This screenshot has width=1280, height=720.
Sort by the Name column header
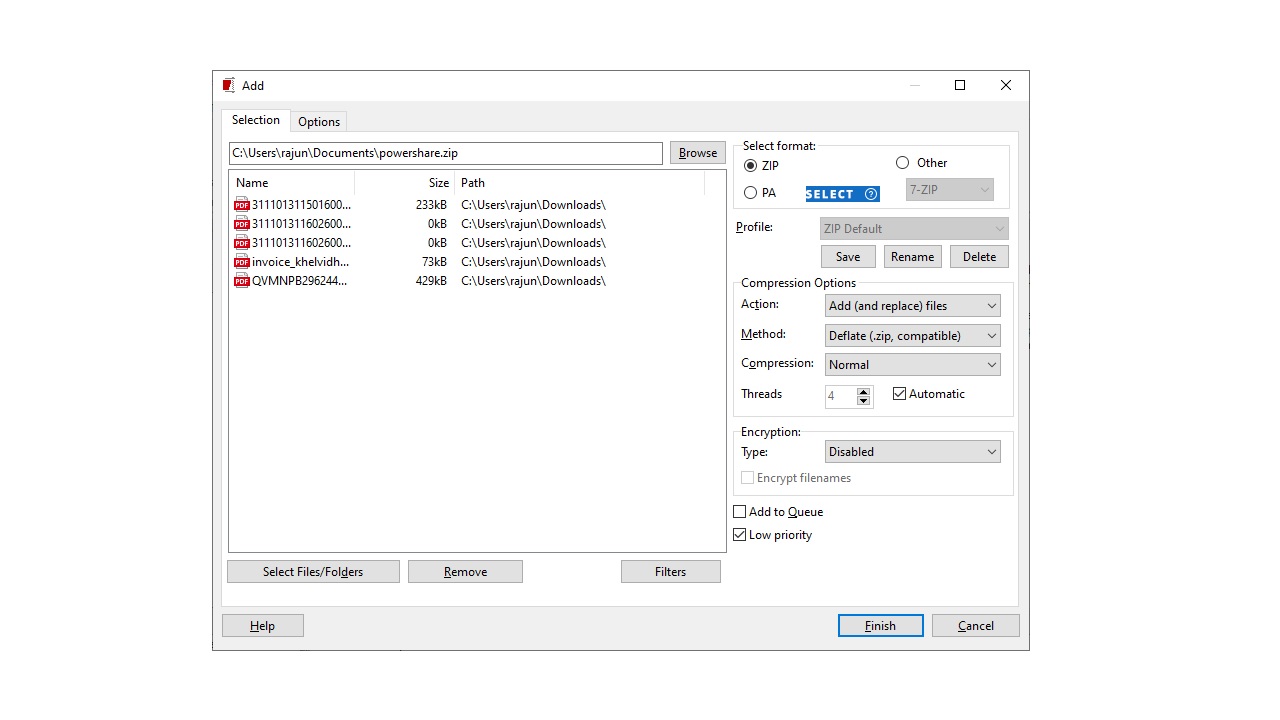point(293,183)
